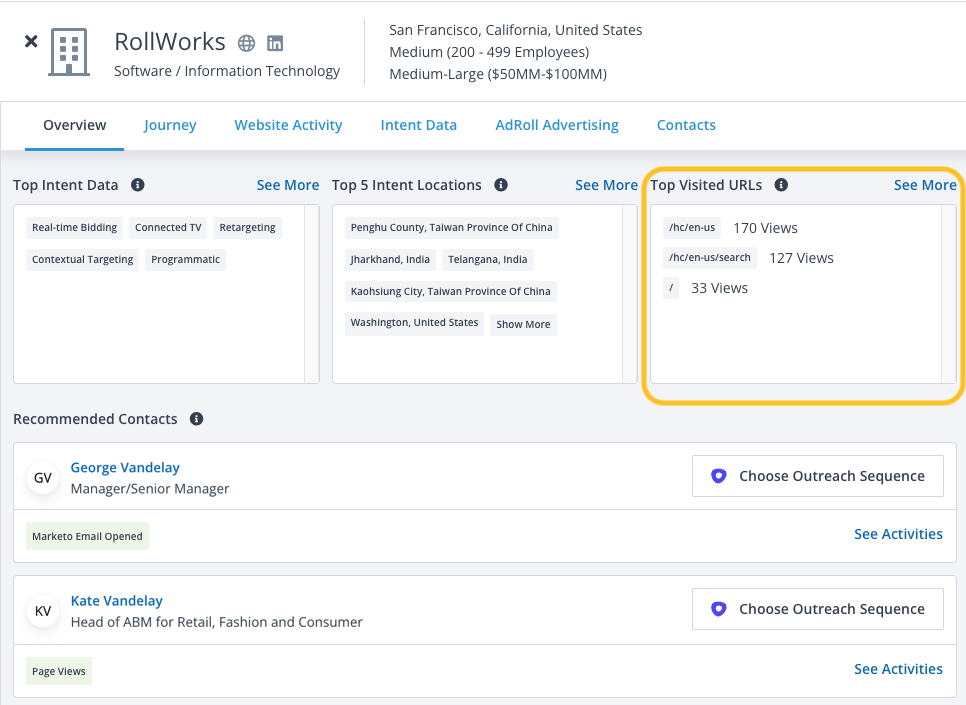
Task: Open RollWorks website globe icon
Action: click(x=246, y=43)
